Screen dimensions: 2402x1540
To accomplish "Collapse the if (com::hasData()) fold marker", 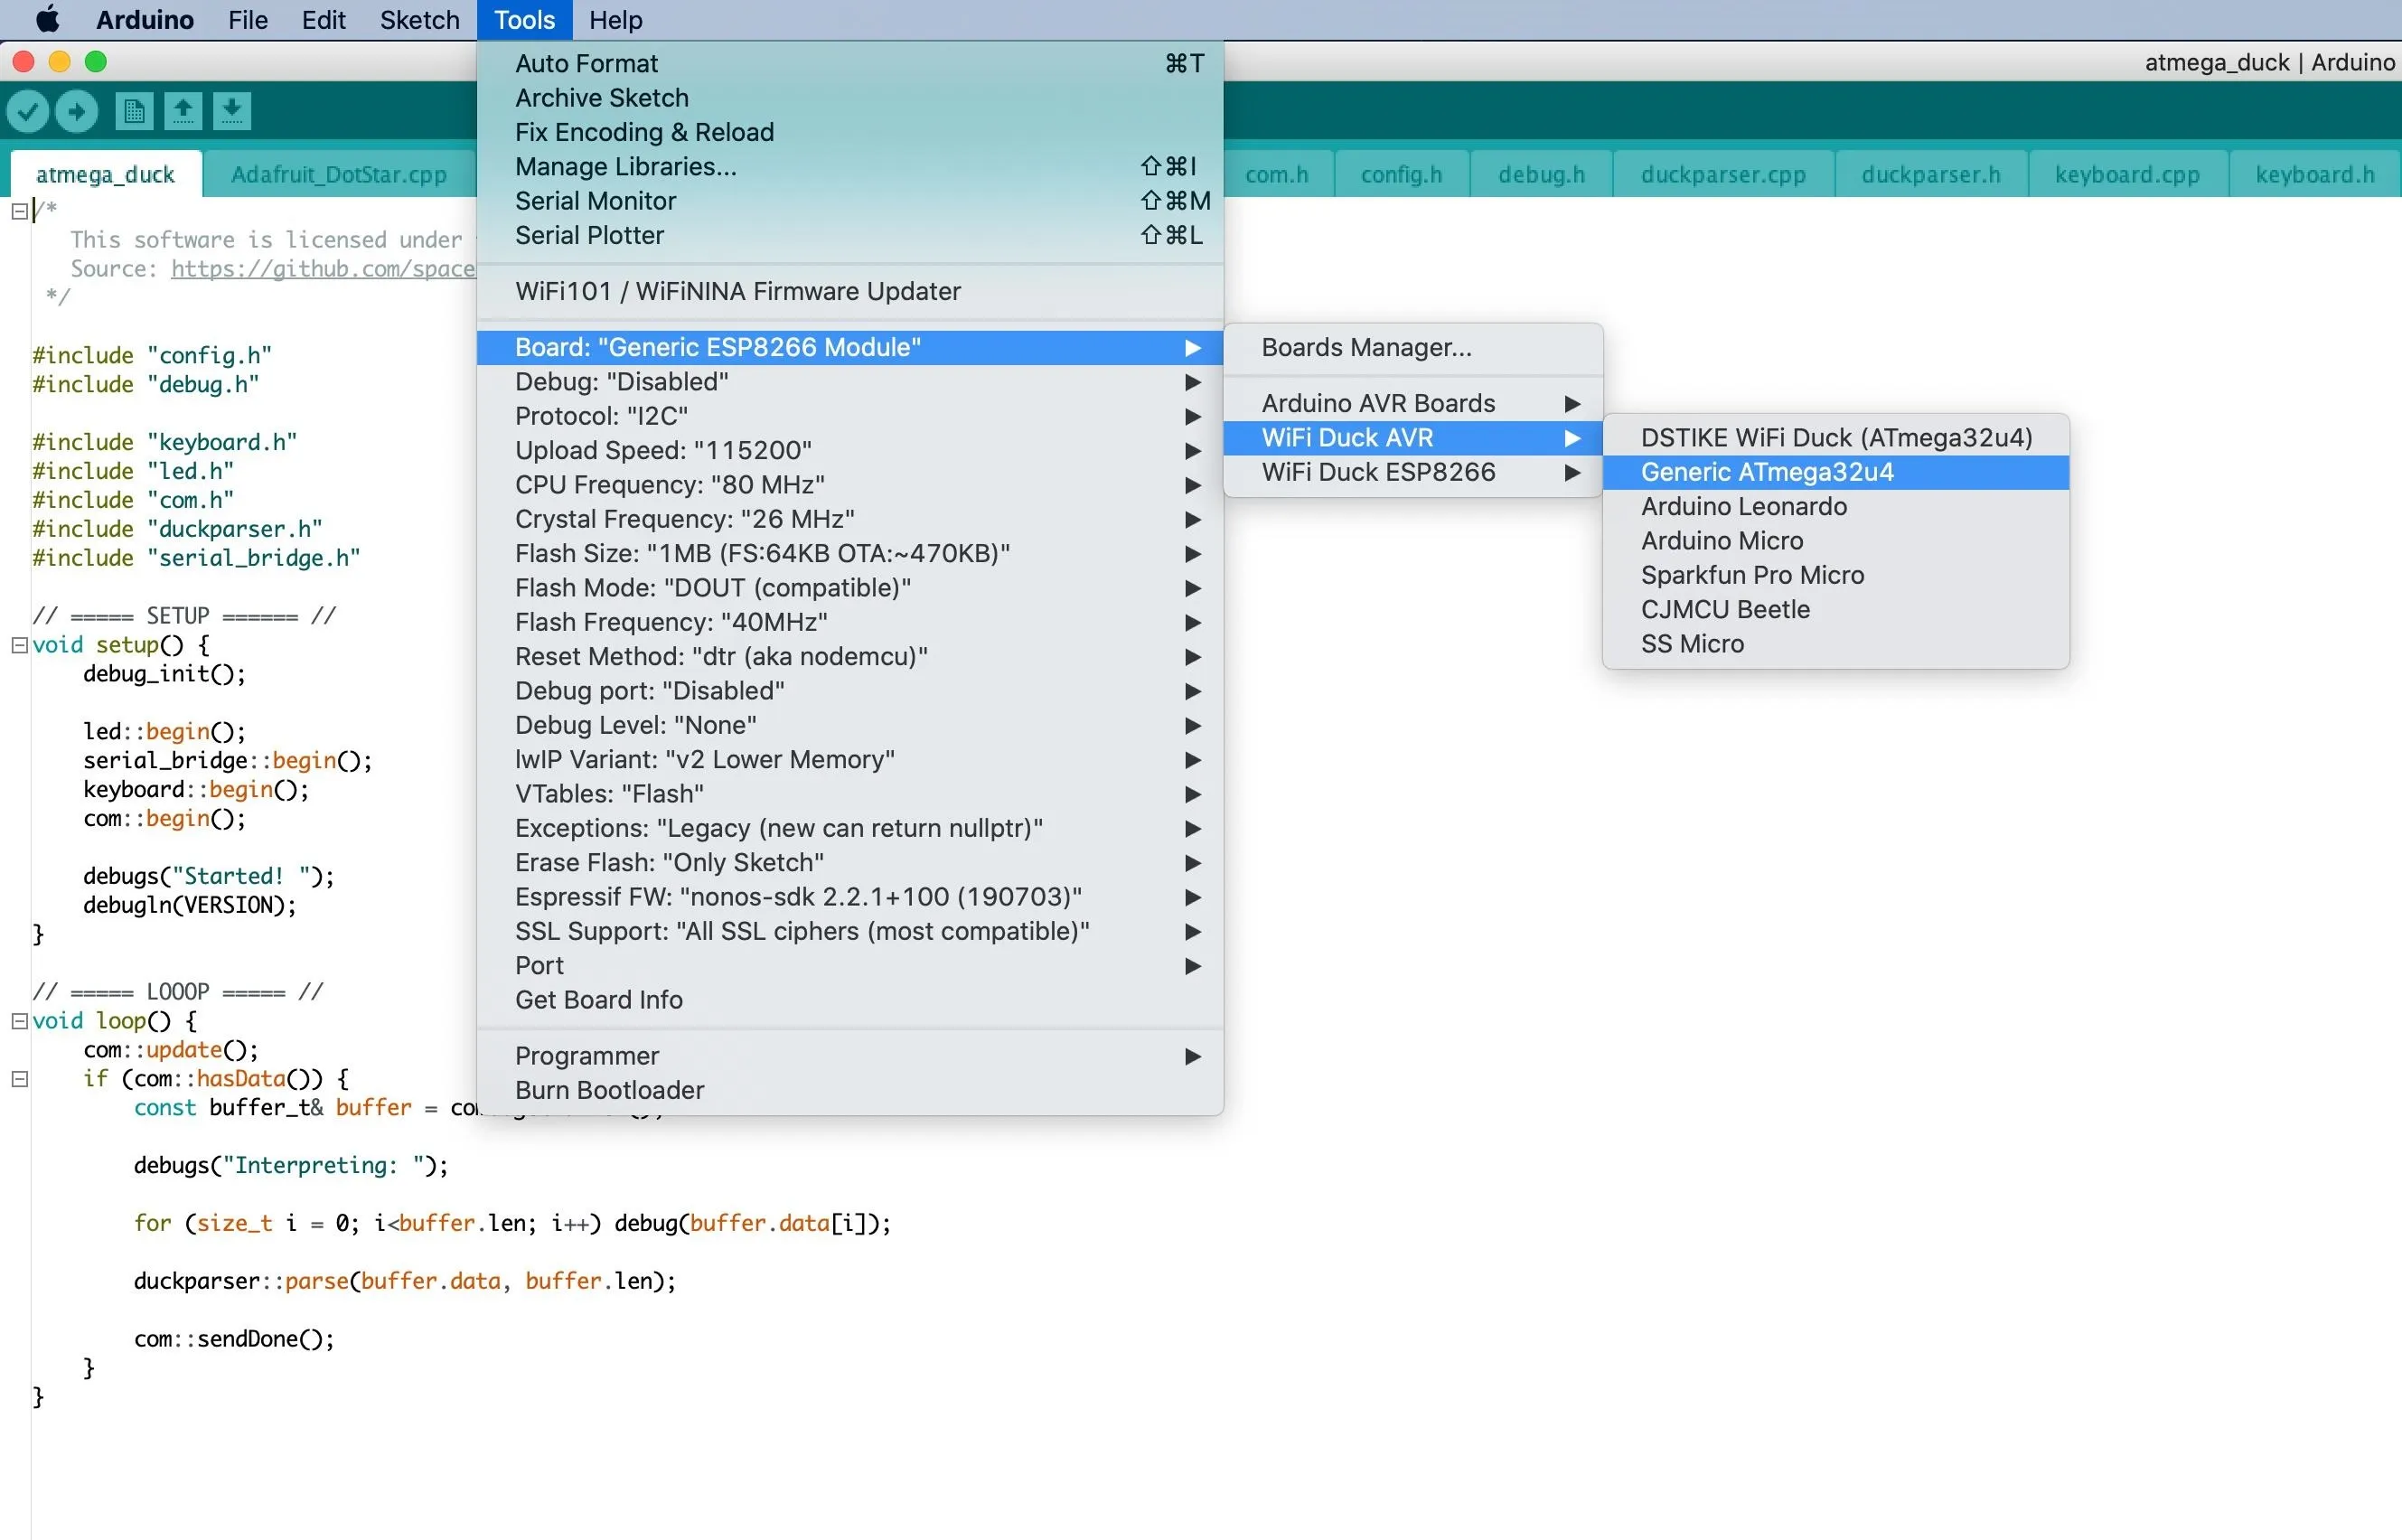I will [x=19, y=1079].
